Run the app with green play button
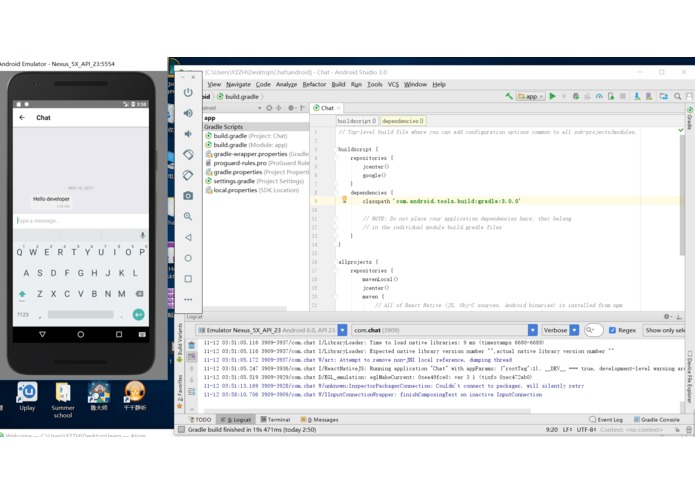The height and width of the screenshot is (494, 695). [x=552, y=96]
